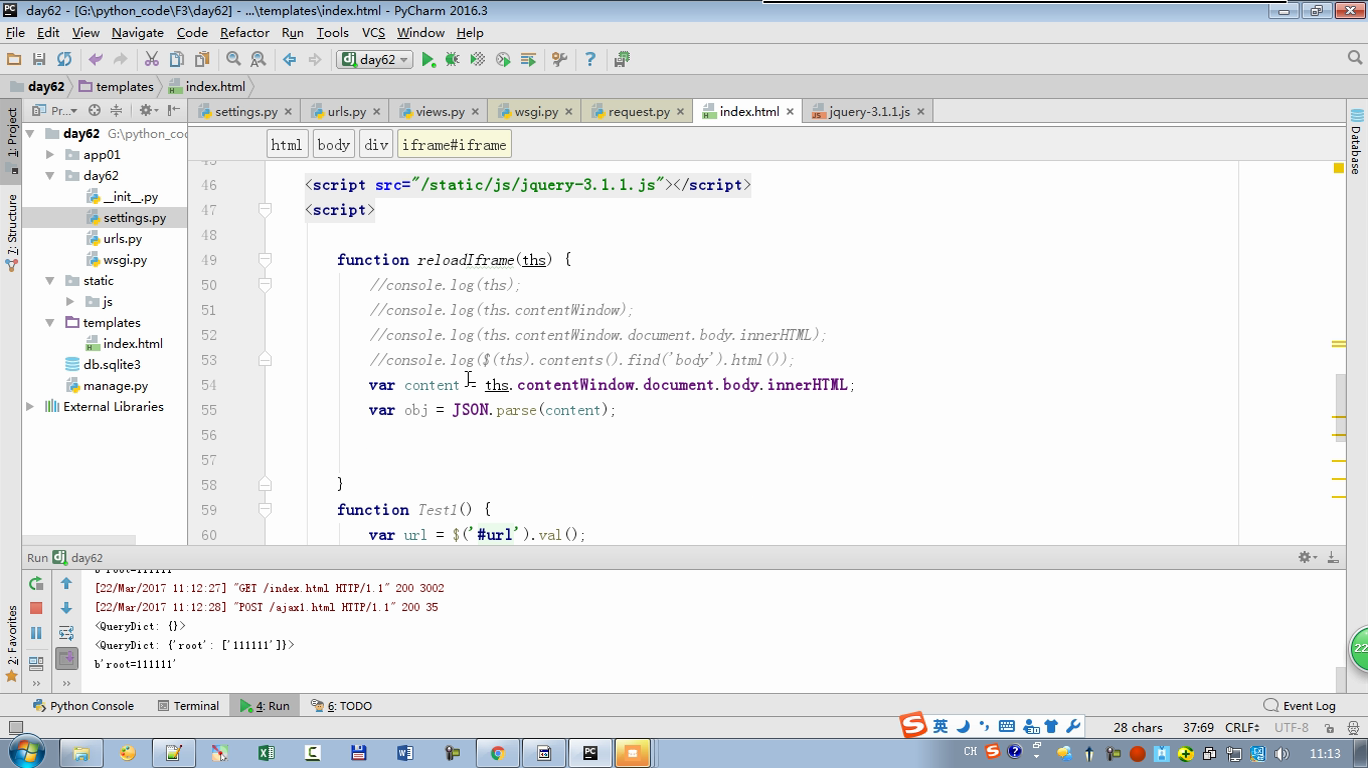Click the Synchronize toolbar icon
The width and height of the screenshot is (1368, 768).
[x=64, y=60]
